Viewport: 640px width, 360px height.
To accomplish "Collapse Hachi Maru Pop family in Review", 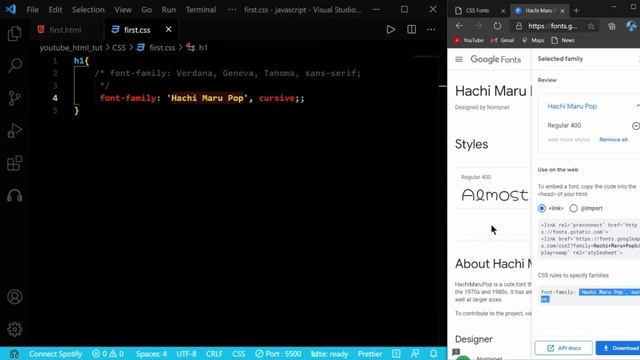I will [638, 106].
